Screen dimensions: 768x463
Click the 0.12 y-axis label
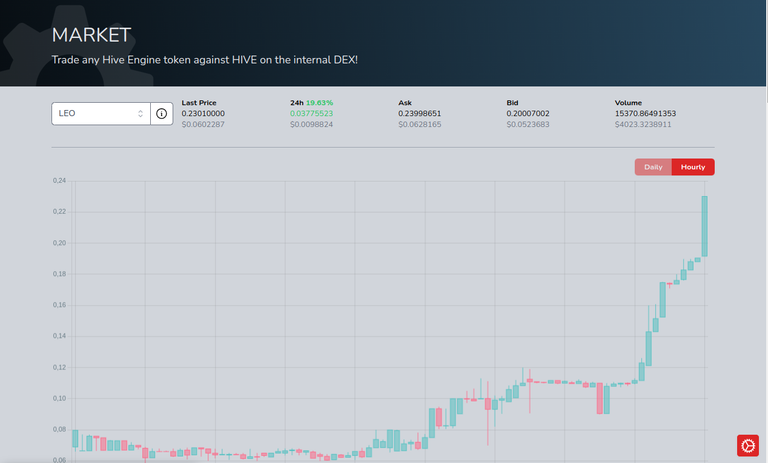tap(59, 367)
